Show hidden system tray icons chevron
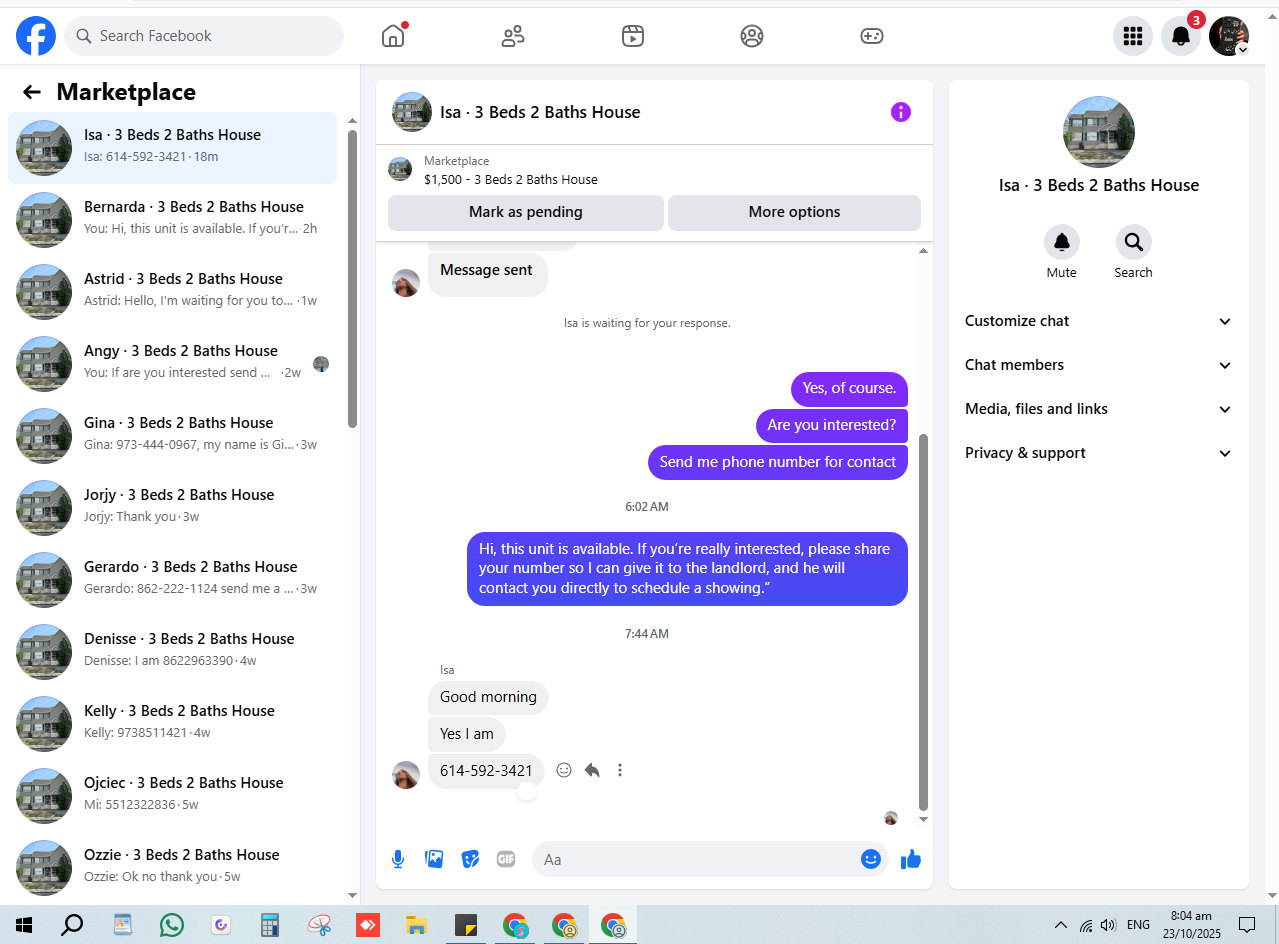This screenshot has width=1279, height=944. tap(1061, 925)
